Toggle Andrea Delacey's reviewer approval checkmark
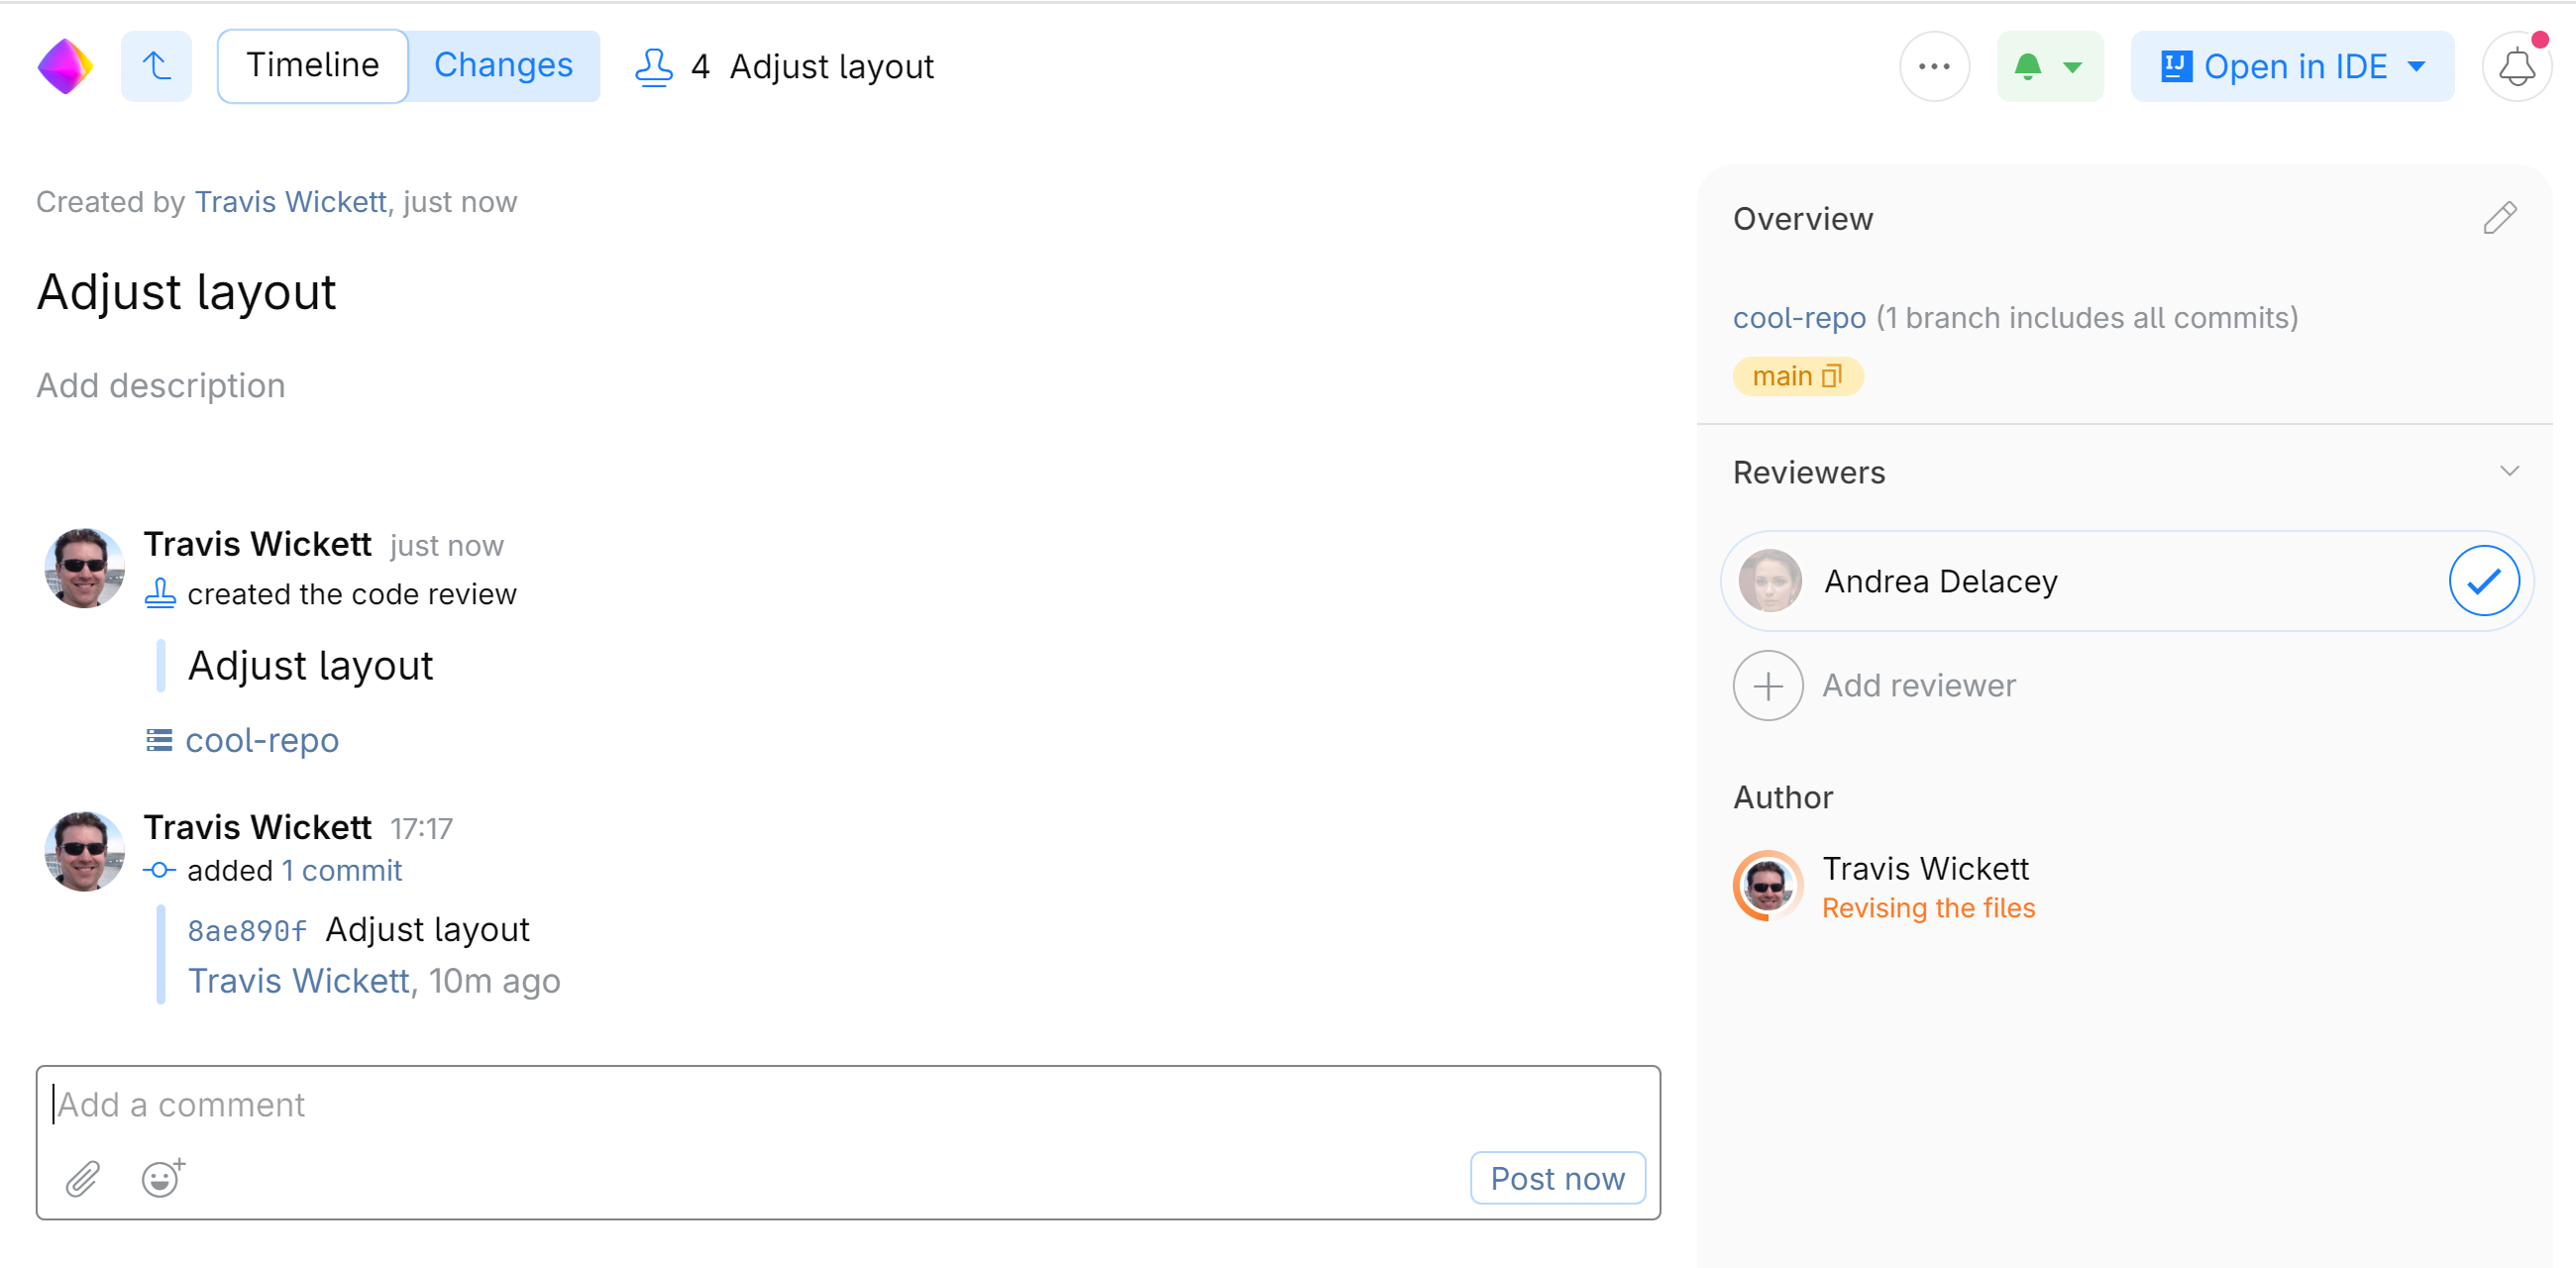 click(2483, 580)
